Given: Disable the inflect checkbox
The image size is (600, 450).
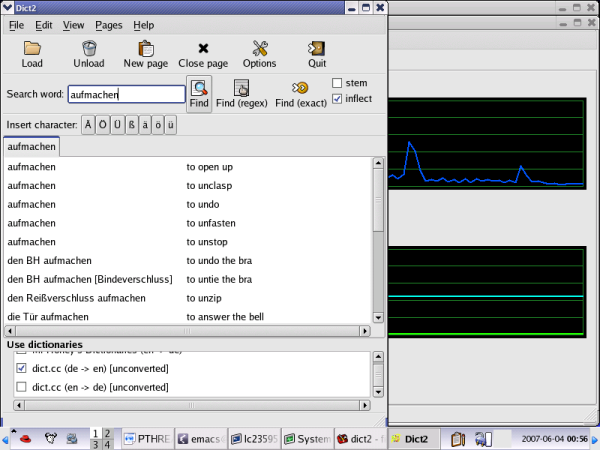Looking at the screenshot, I should coord(337,99).
